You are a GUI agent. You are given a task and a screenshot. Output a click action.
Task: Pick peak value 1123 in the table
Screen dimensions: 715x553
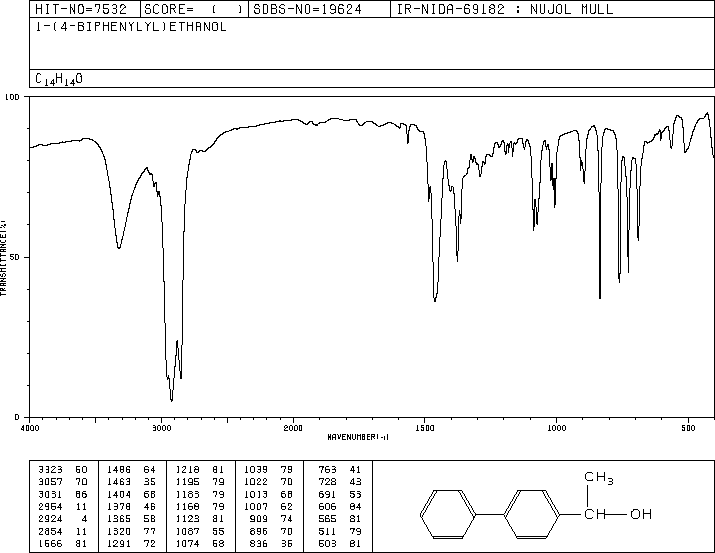pos(187,519)
